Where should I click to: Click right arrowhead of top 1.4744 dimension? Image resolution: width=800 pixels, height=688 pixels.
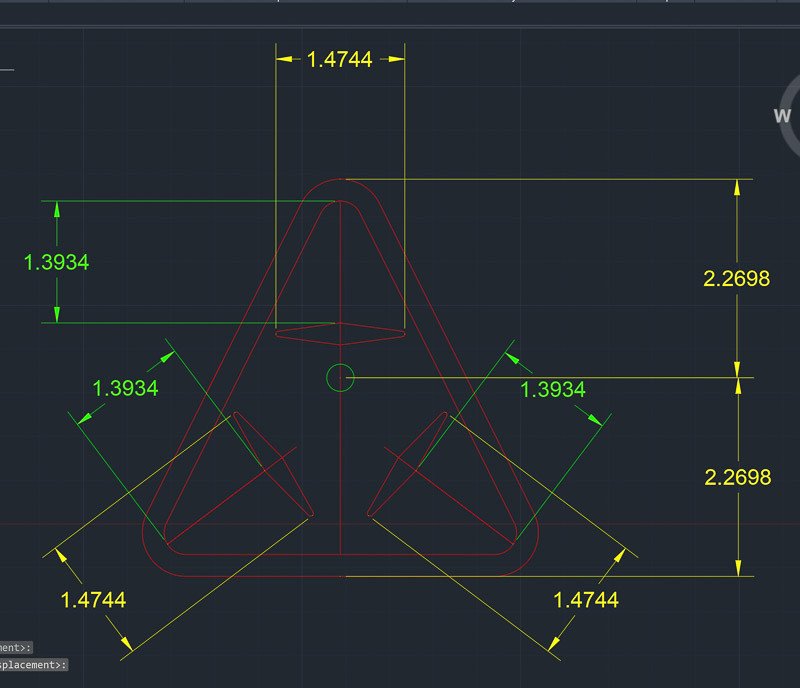click(x=394, y=60)
